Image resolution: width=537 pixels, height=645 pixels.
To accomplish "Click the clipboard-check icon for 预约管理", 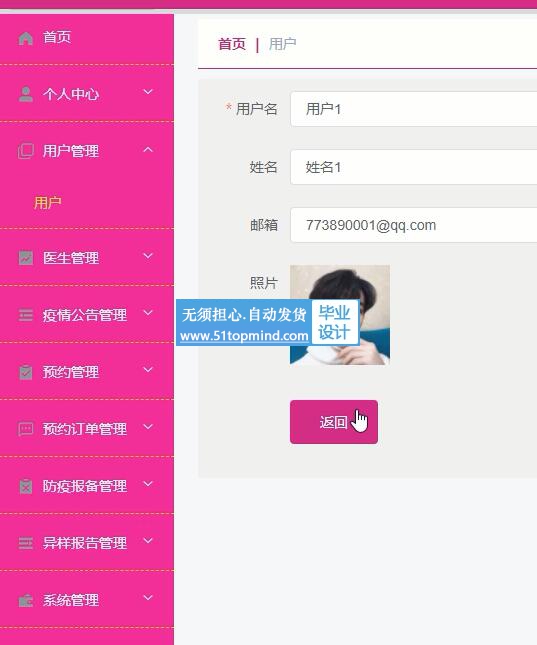I will [26, 372].
